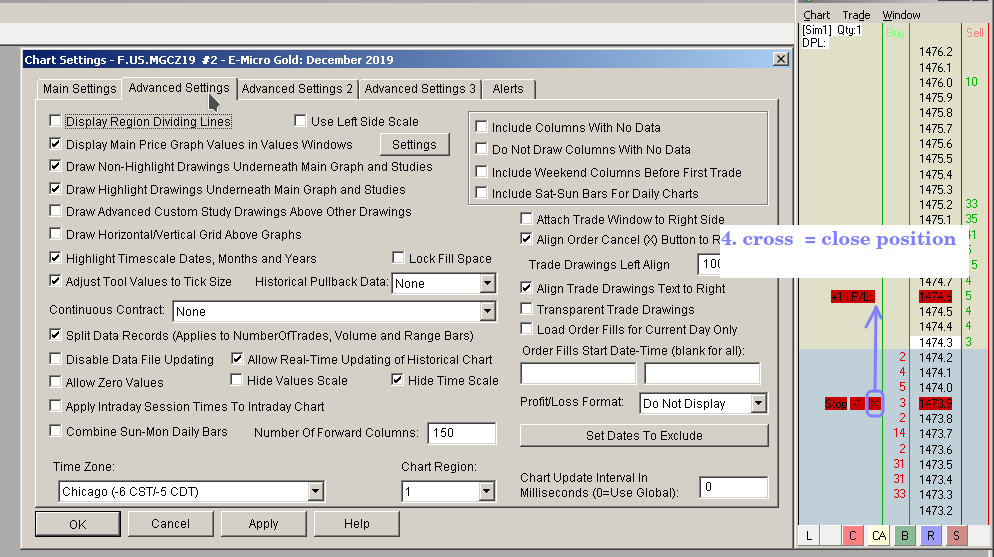
Task: Toggle Use Left Side Scale checkbox
Action: click(300, 122)
